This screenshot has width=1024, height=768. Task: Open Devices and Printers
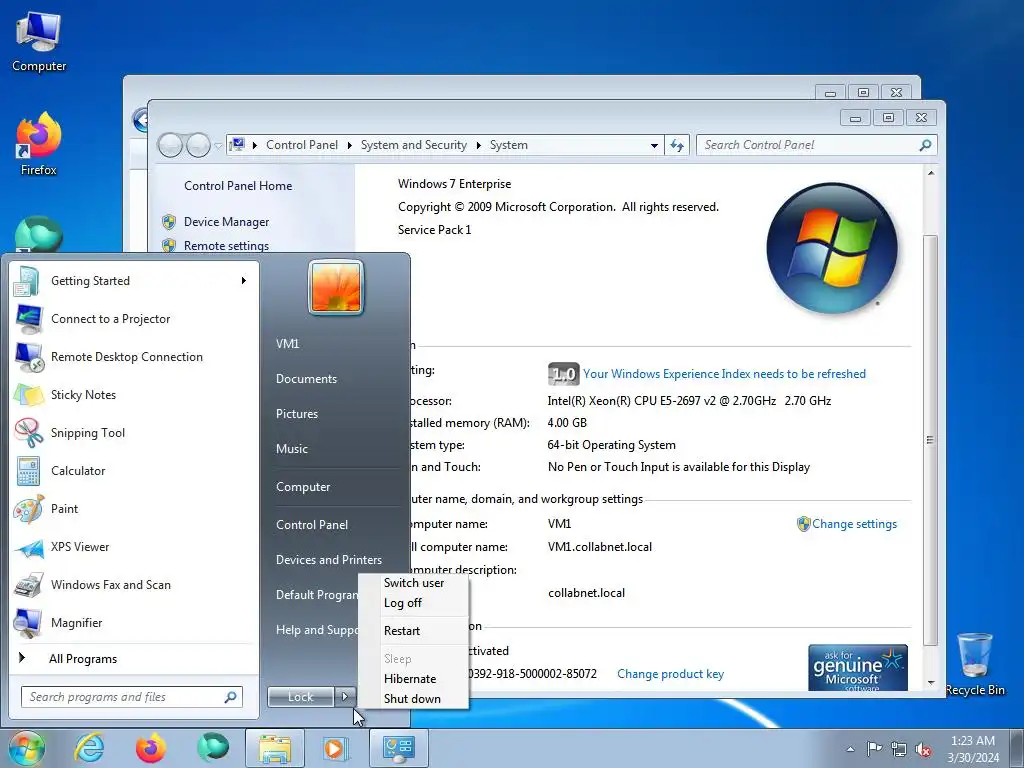pos(328,560)
